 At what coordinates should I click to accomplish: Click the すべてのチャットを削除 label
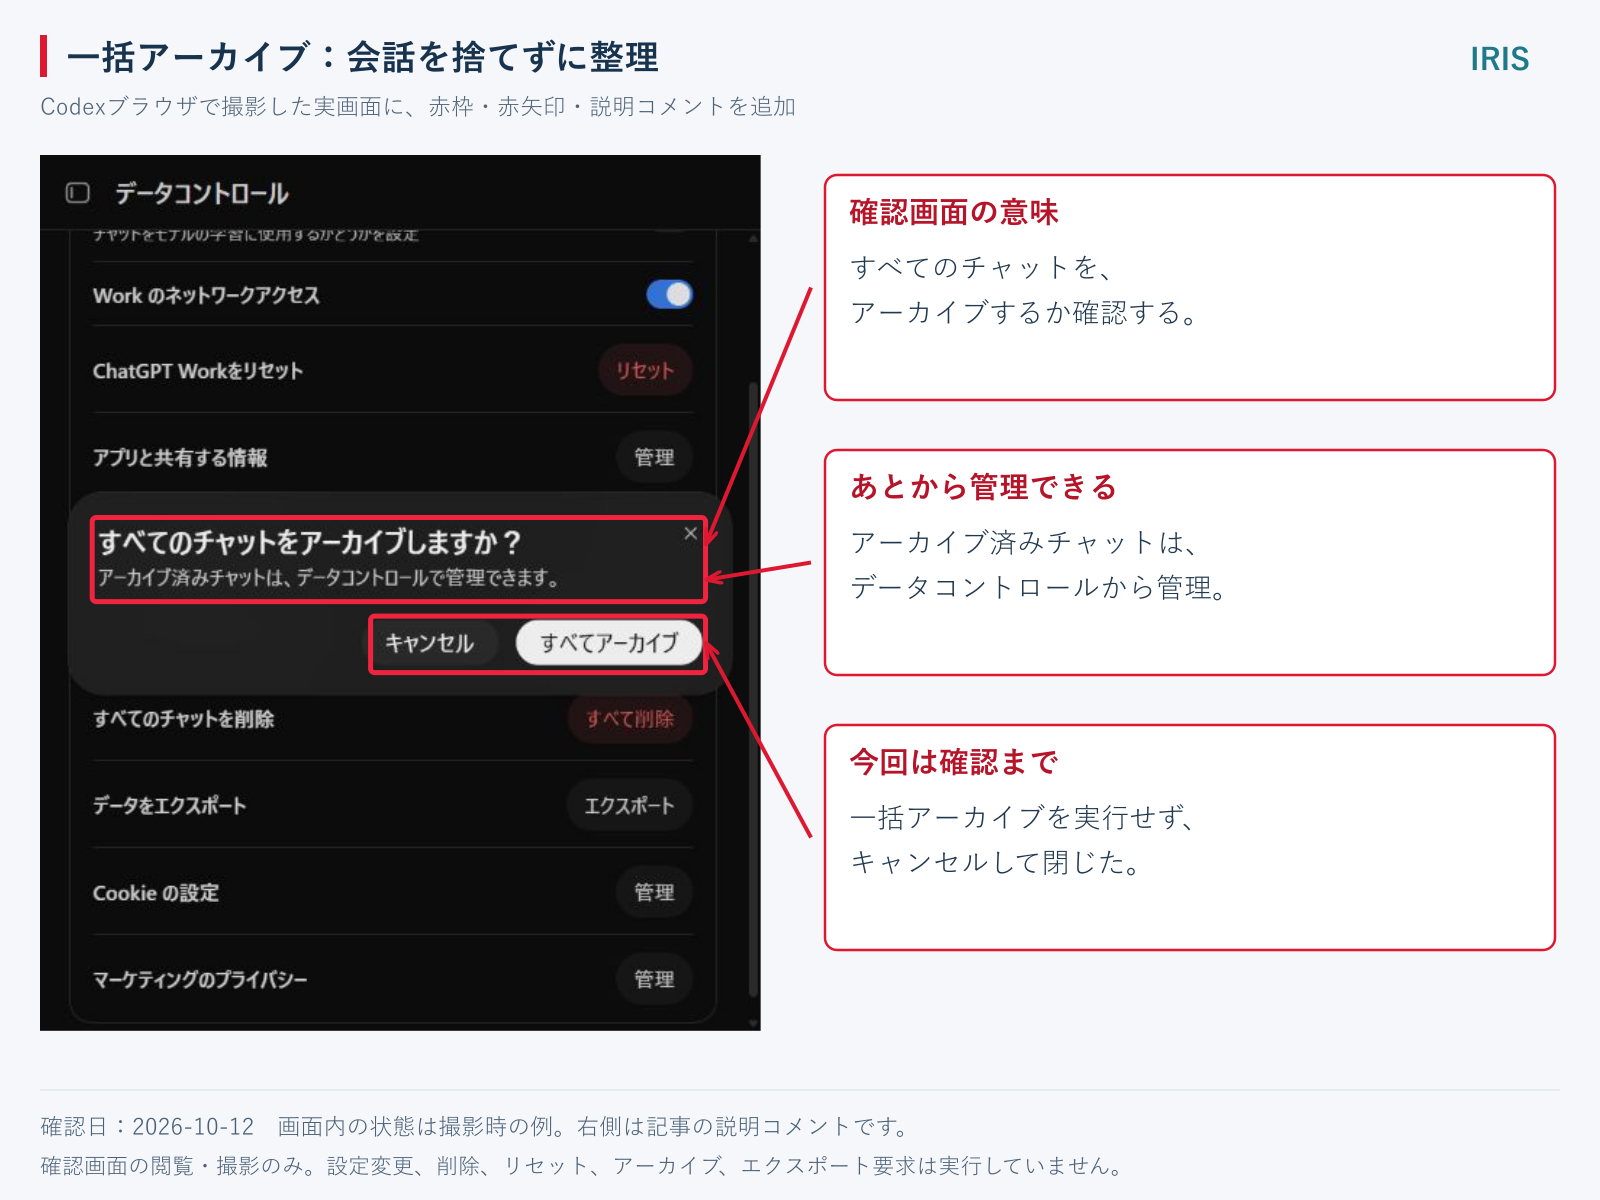click(183, 719)
